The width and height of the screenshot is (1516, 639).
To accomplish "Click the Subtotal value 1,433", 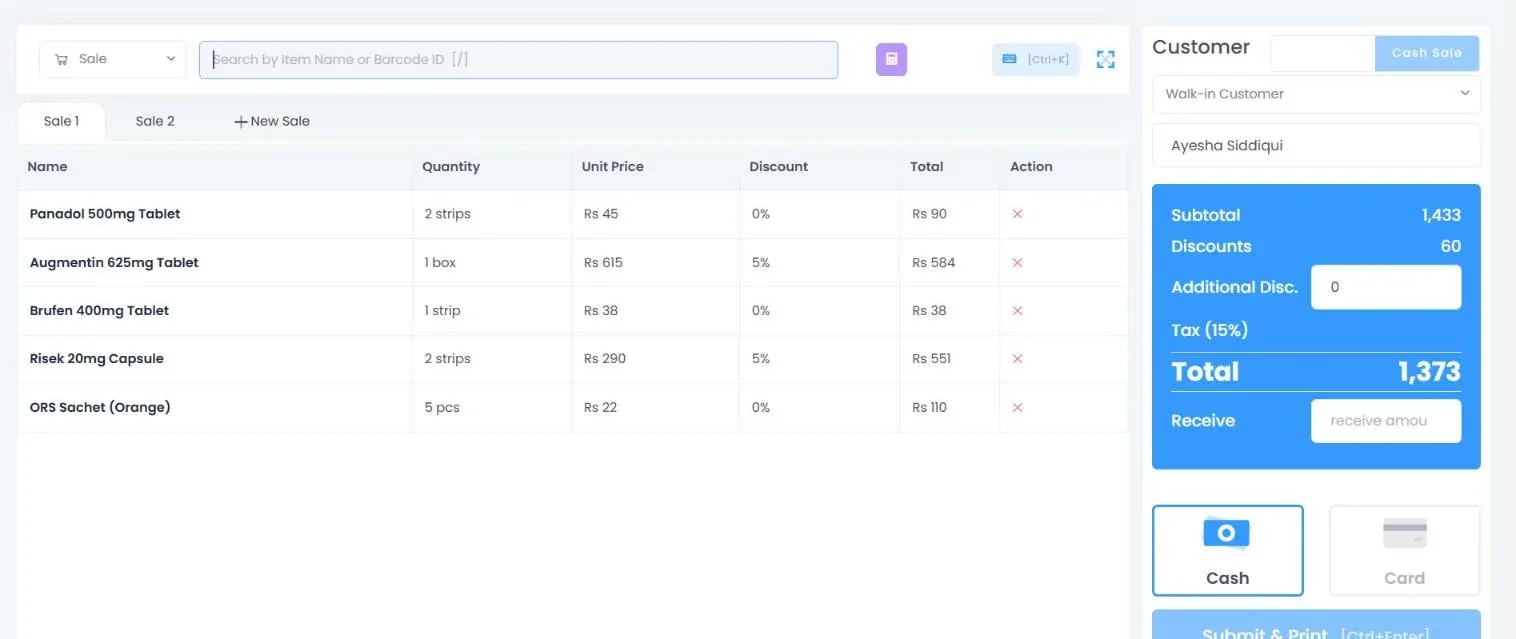I will click(1441, 215).
